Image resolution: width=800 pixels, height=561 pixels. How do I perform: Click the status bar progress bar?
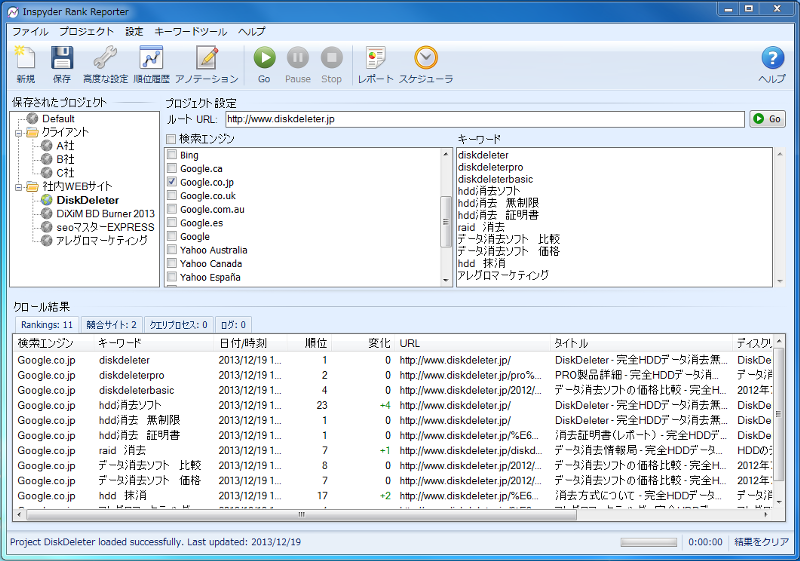point(648,542)
